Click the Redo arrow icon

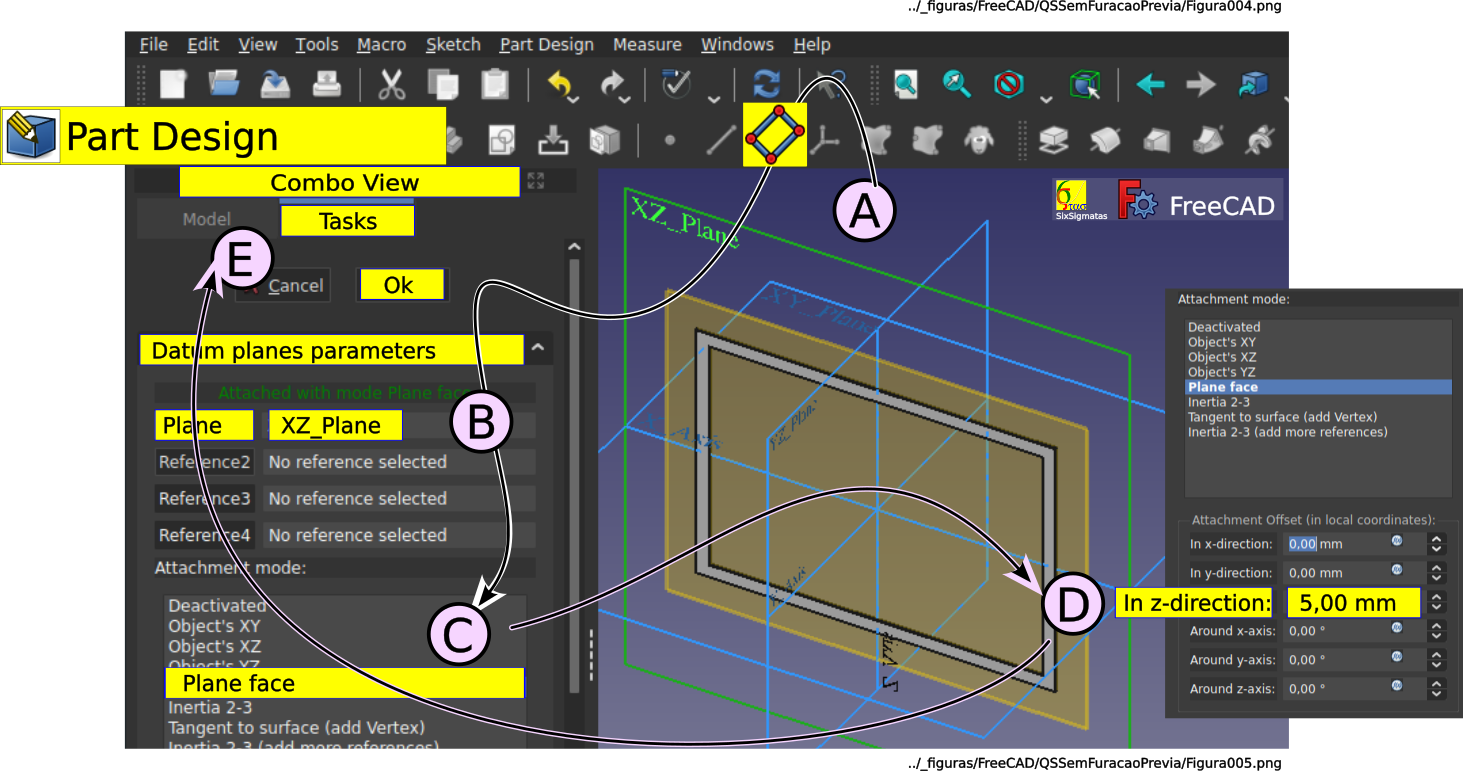pos(613,84)
